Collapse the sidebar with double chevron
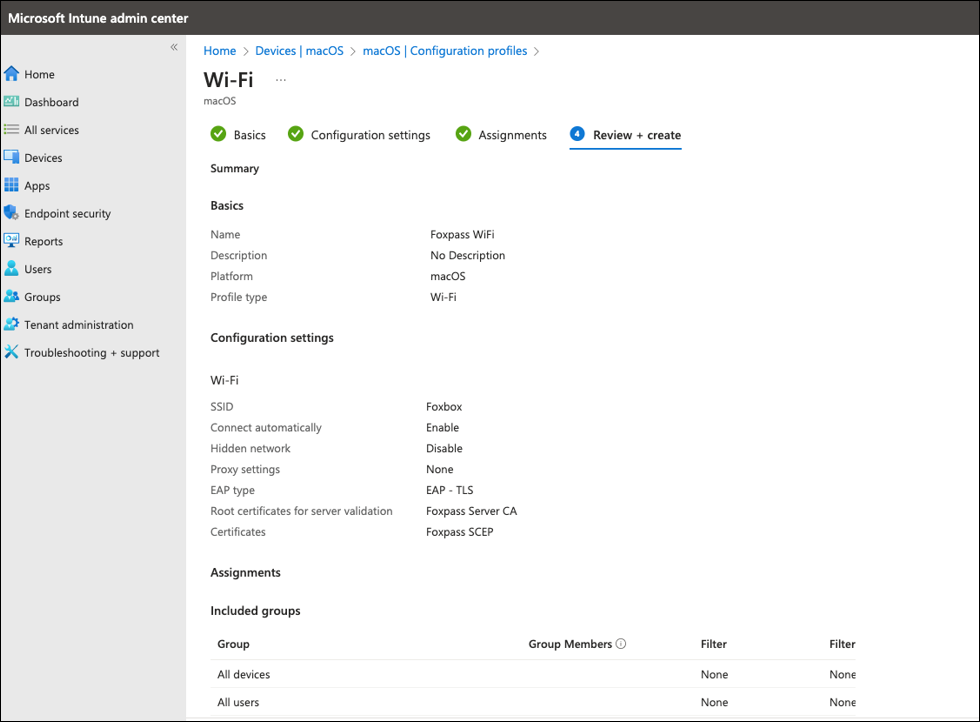The height and width of the screenshot is (722, 980). pos(174,48)
